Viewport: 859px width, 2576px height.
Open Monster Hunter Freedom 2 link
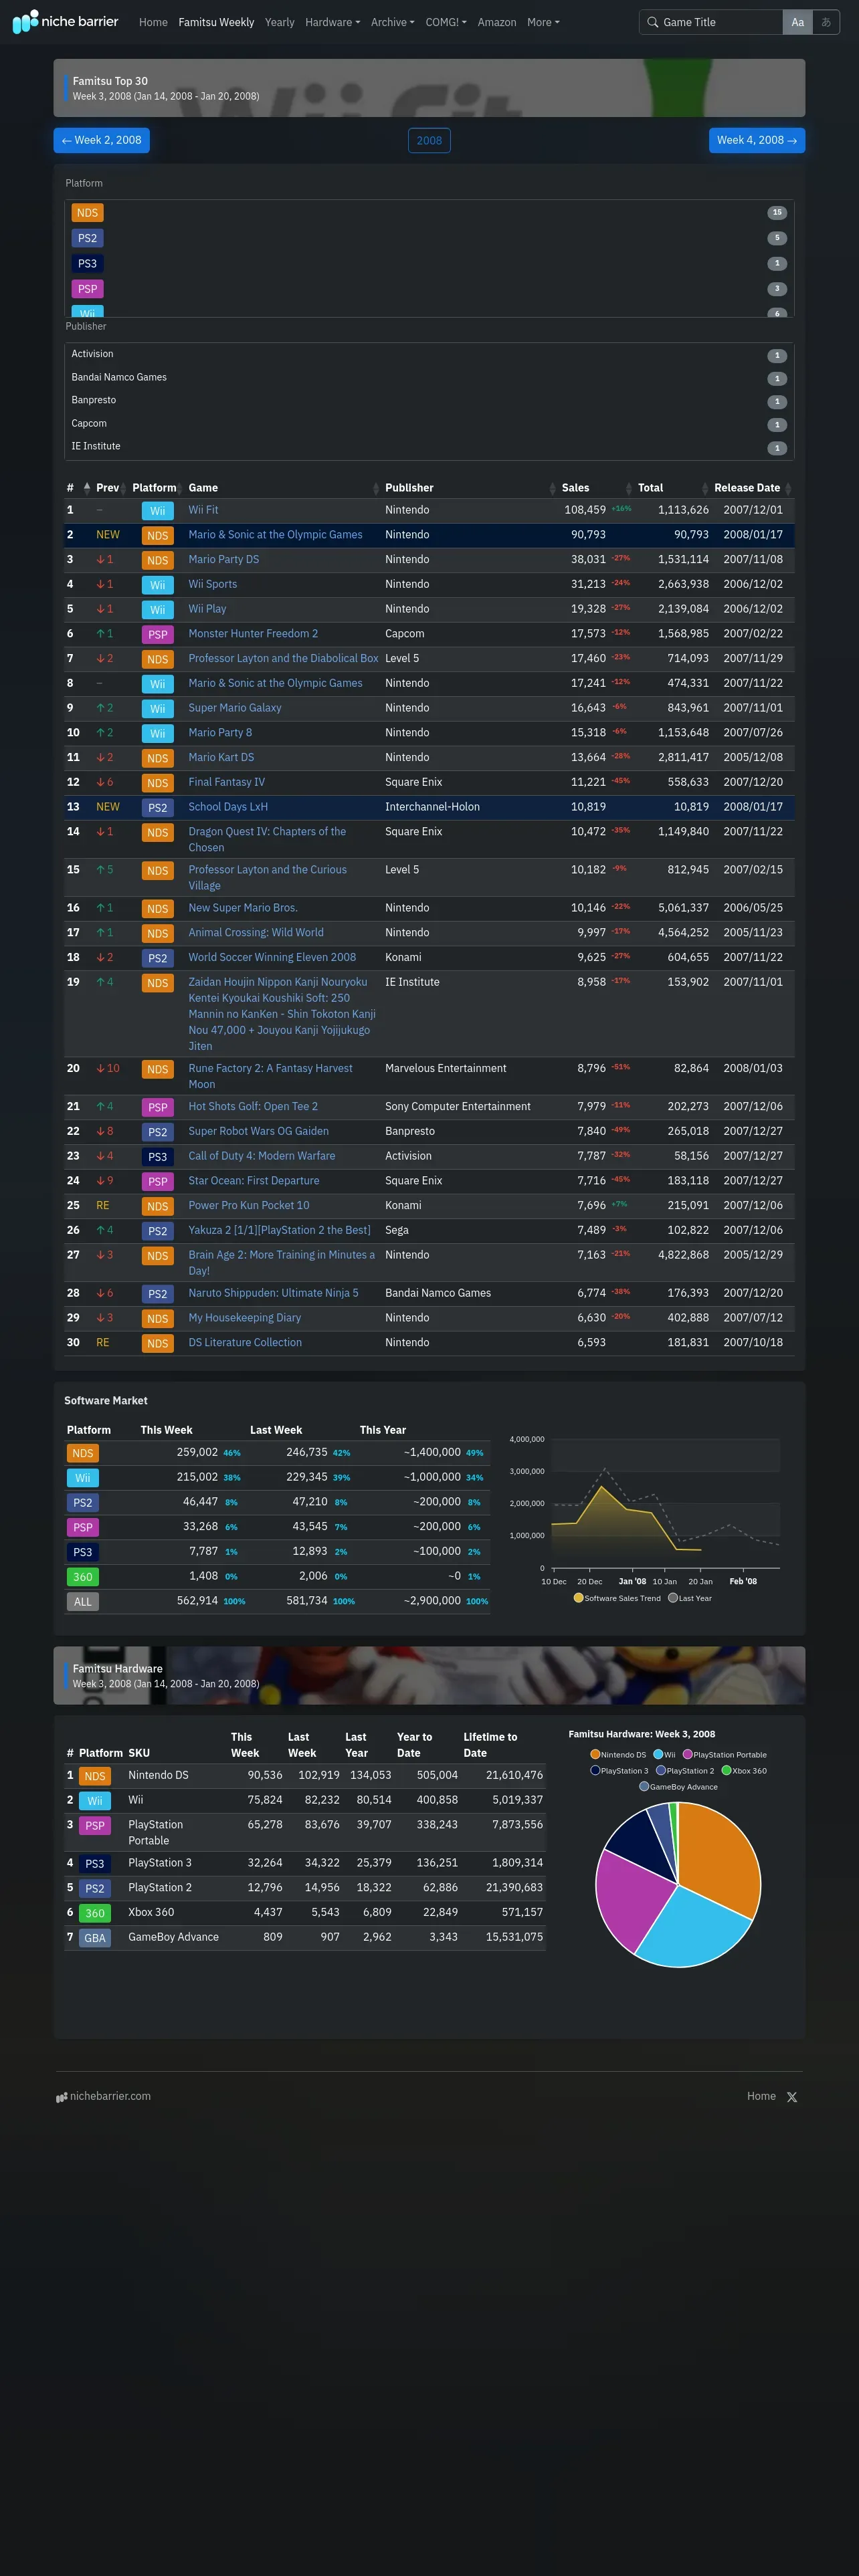253,634
